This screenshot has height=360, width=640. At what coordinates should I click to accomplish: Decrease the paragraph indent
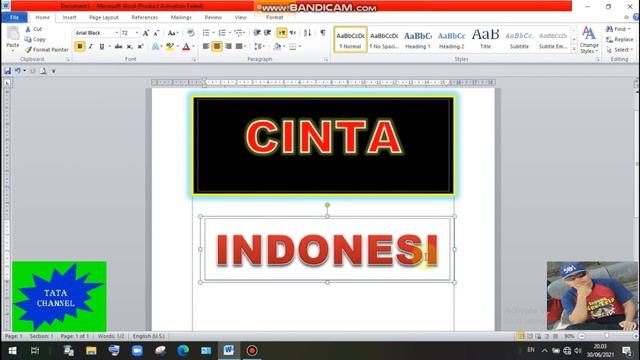tap(257, 33)
